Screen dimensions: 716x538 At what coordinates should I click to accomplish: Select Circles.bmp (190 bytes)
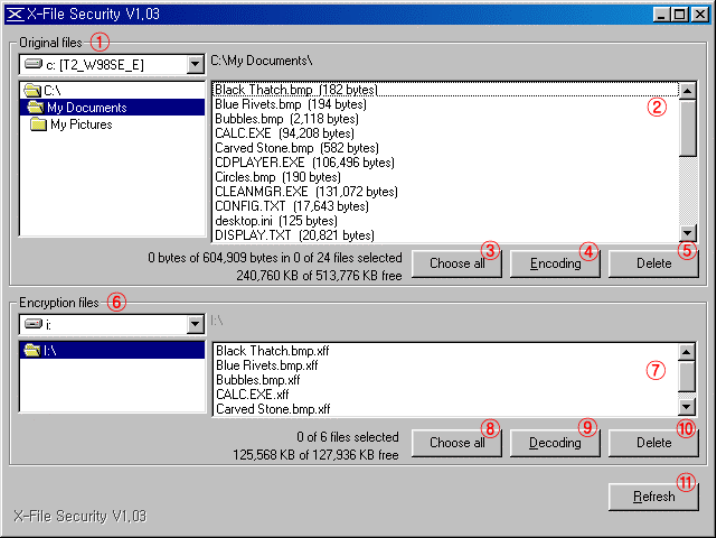click(446, 177)
